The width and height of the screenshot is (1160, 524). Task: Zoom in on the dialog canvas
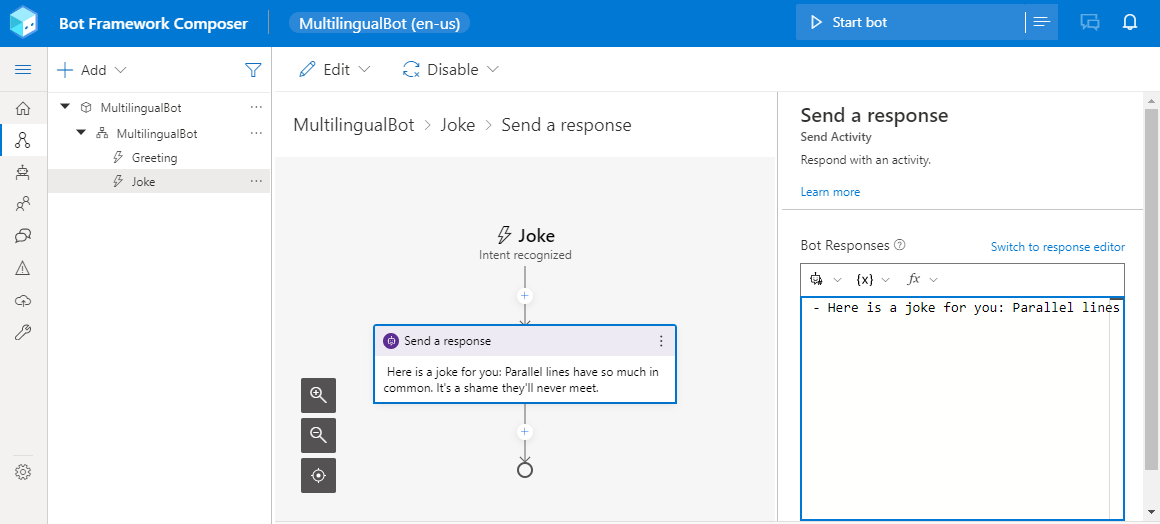point(318,395)
